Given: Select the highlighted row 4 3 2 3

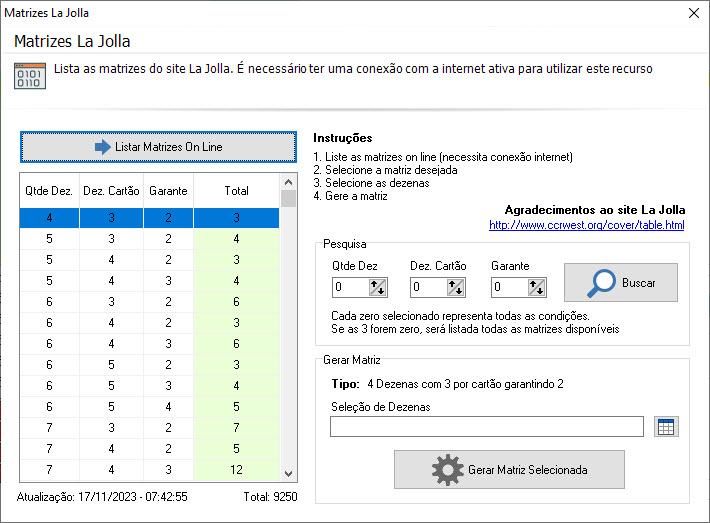Looking at the screenshot, I should [149, 218].
